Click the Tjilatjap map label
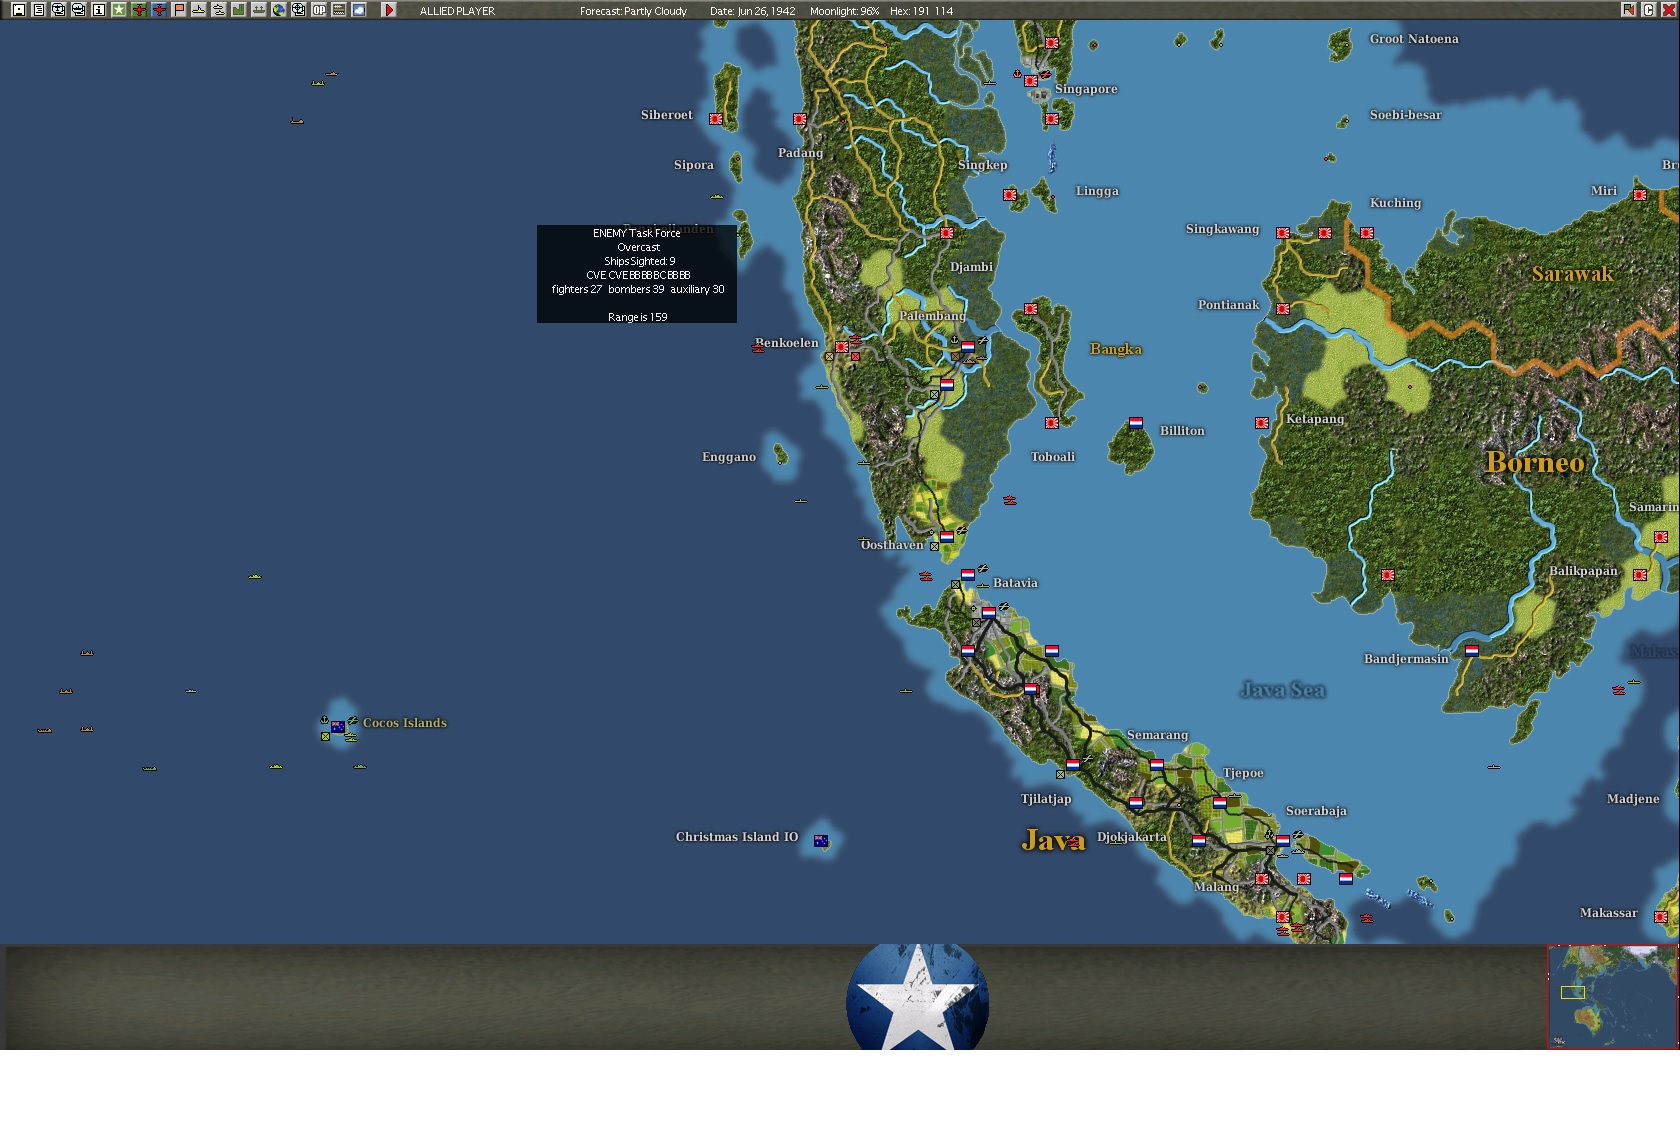This screenshot has width=1680, height=1137. pyautogui.click(x=1046, y=799)
